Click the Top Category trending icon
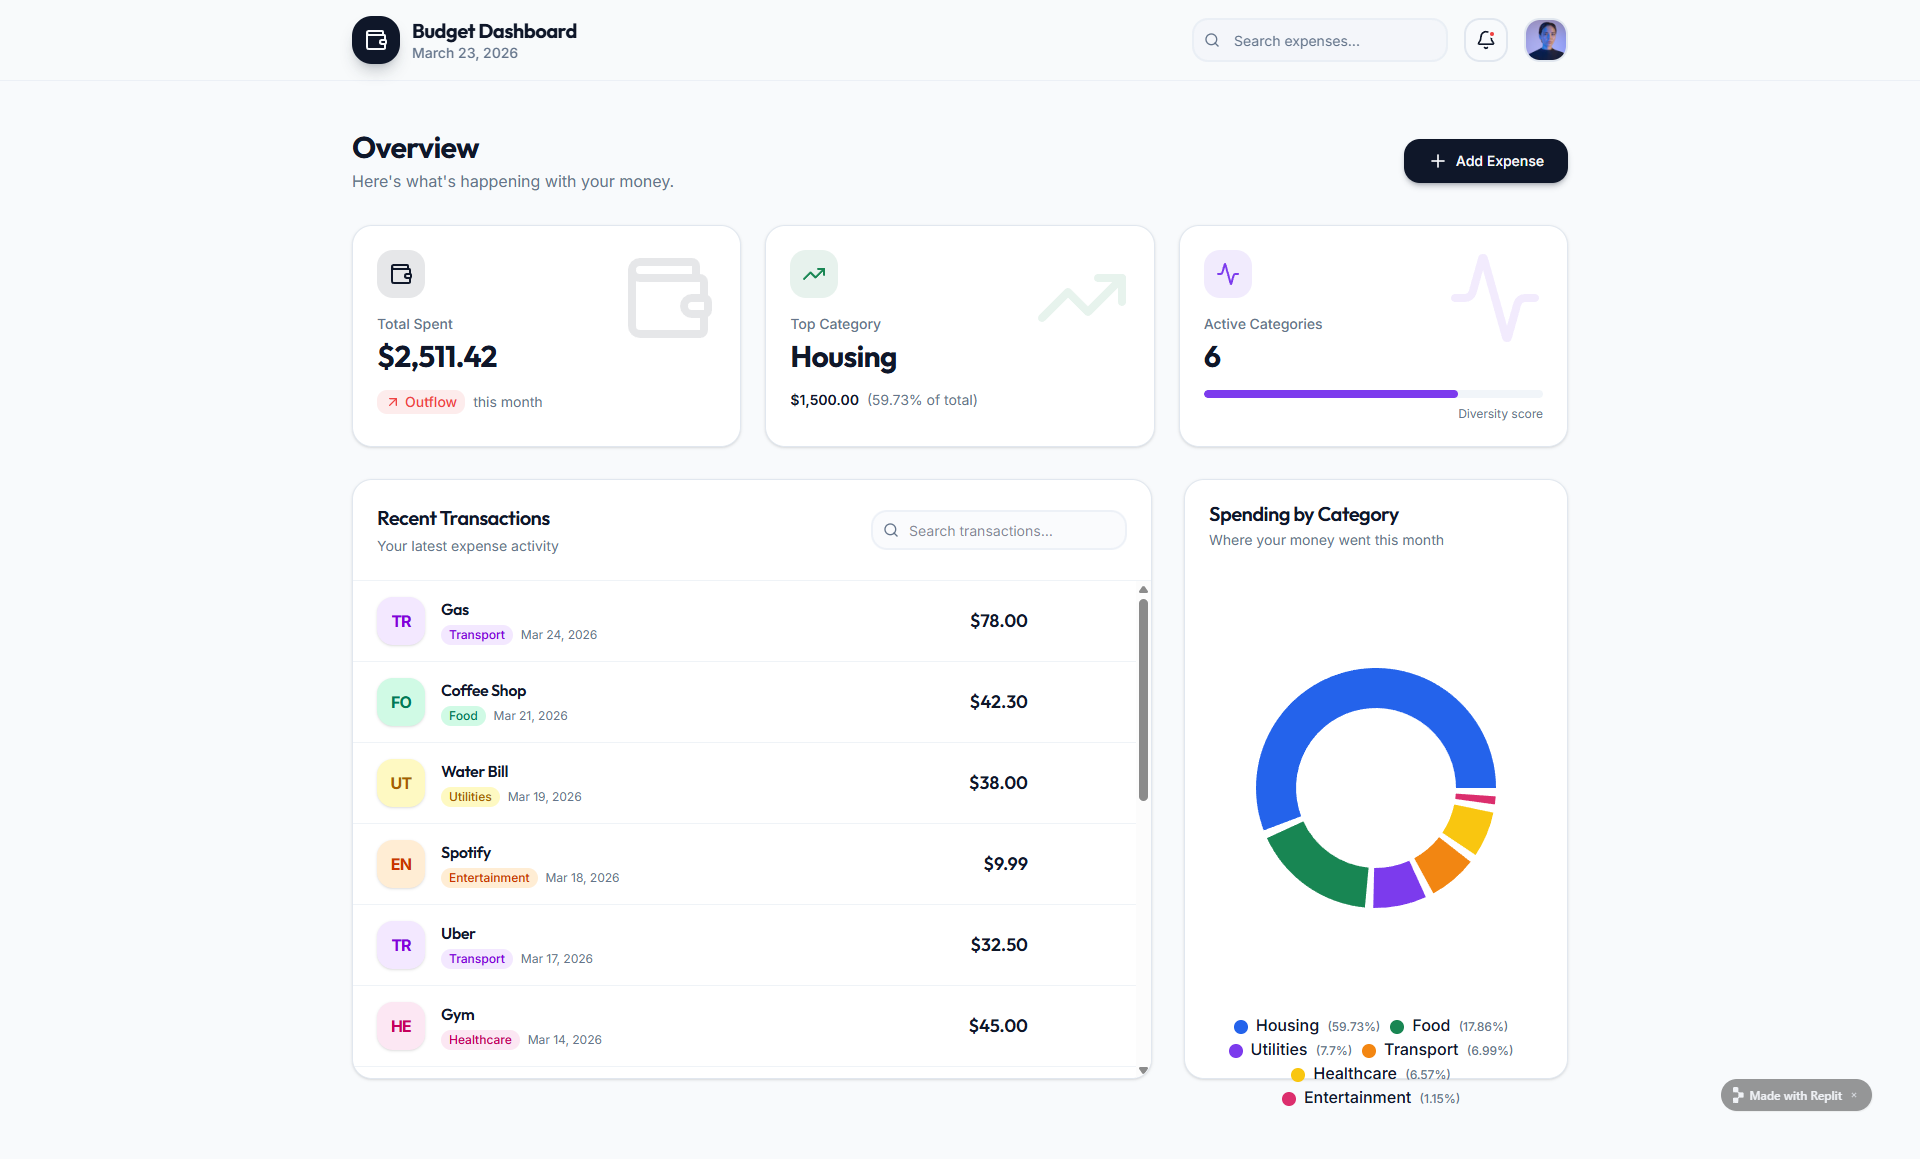1920x1159 pixels. 814,274
